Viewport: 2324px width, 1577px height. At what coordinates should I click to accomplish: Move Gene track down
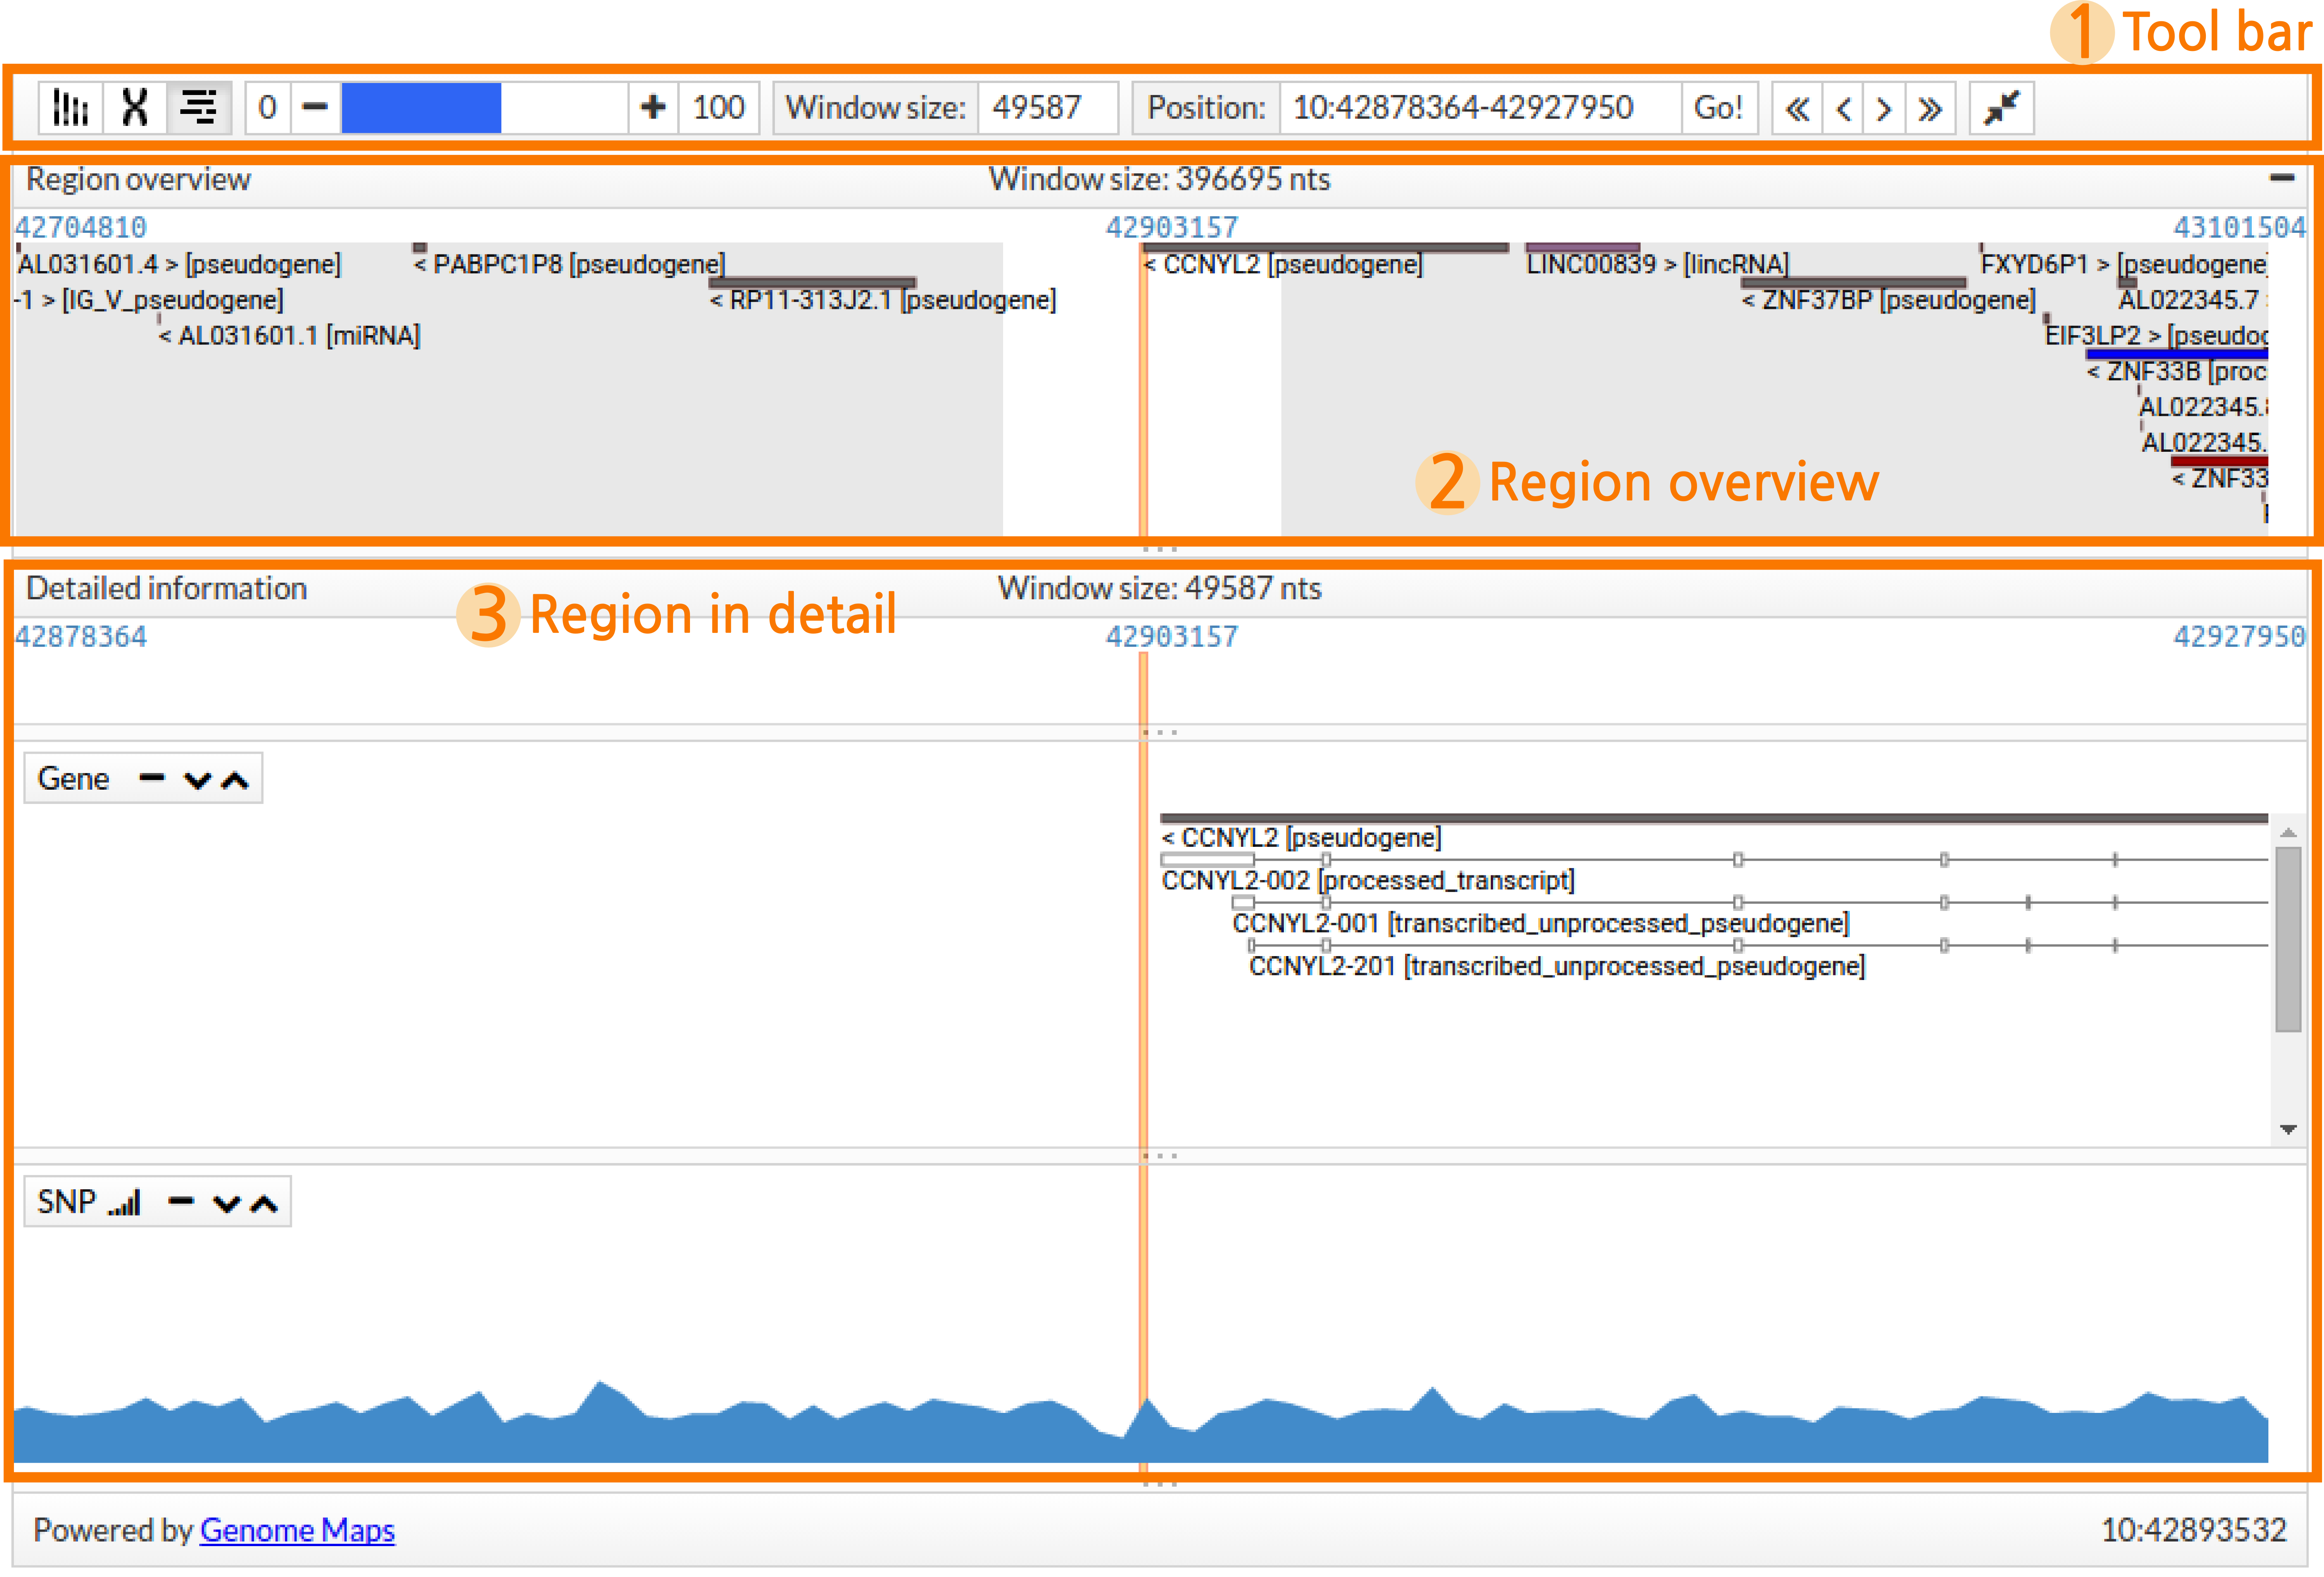coord(198,780)
